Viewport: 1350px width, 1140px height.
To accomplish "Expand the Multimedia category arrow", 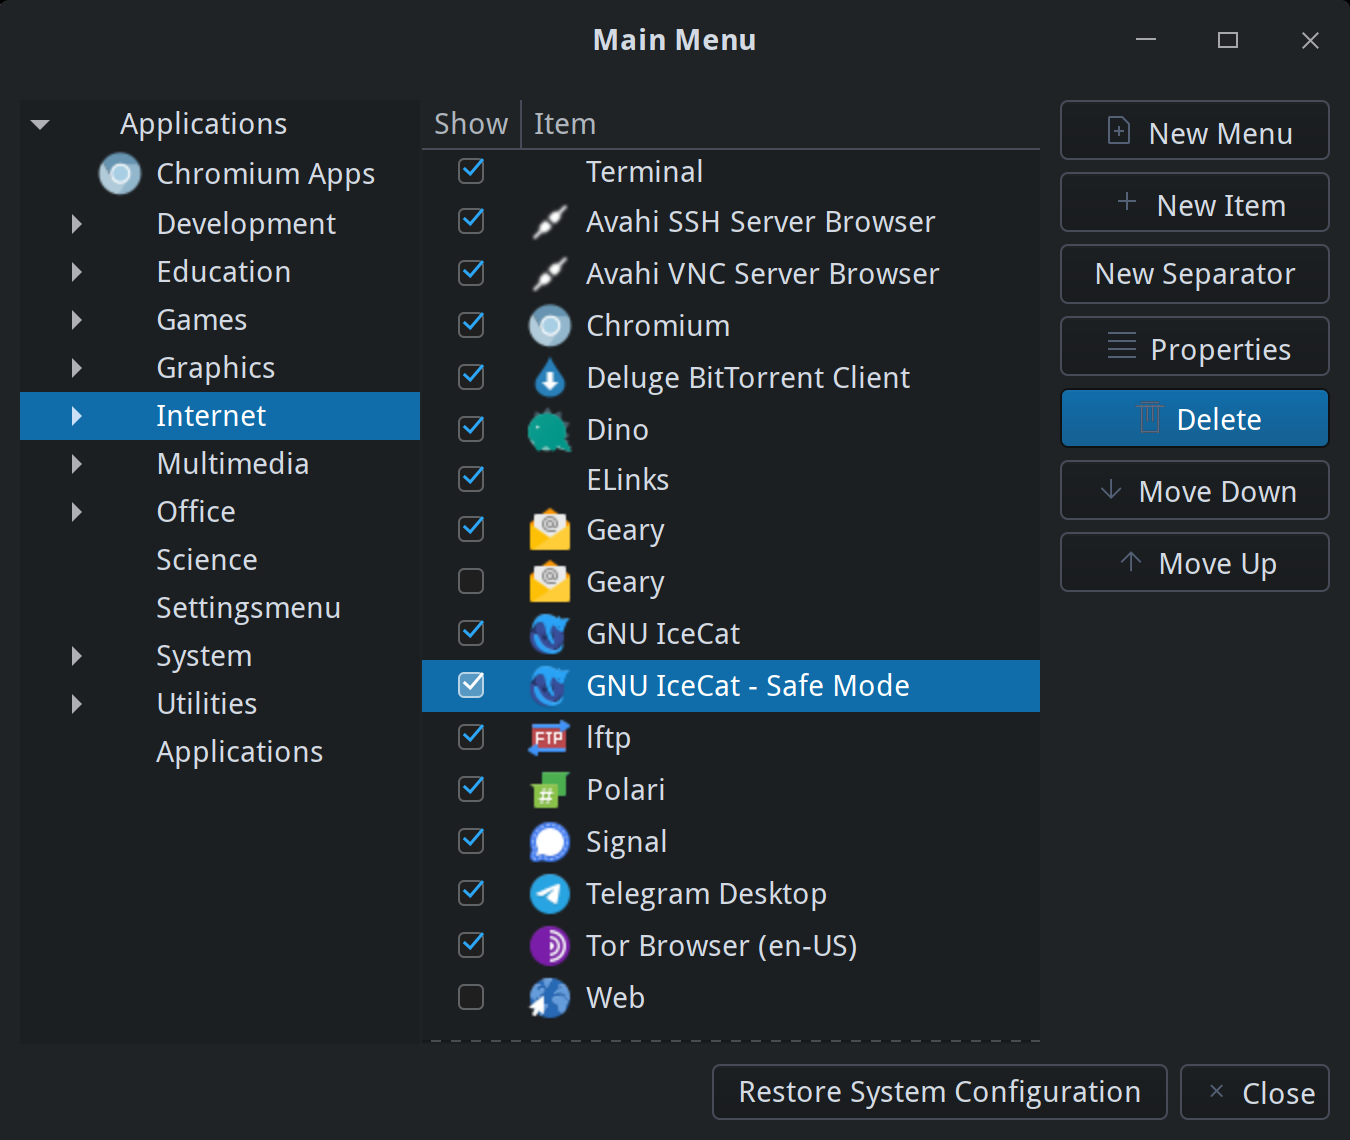I will [x=77, y=464].
